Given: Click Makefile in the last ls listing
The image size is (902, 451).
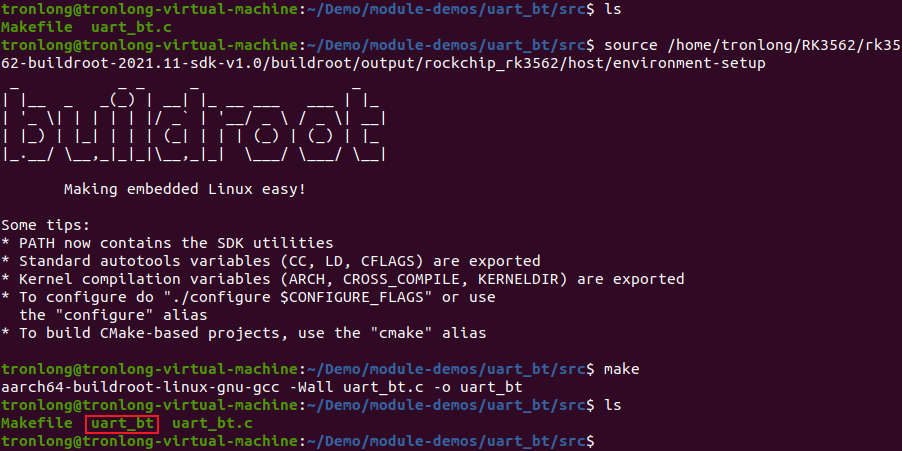Looking at the screenshot, I should point(37,424).
